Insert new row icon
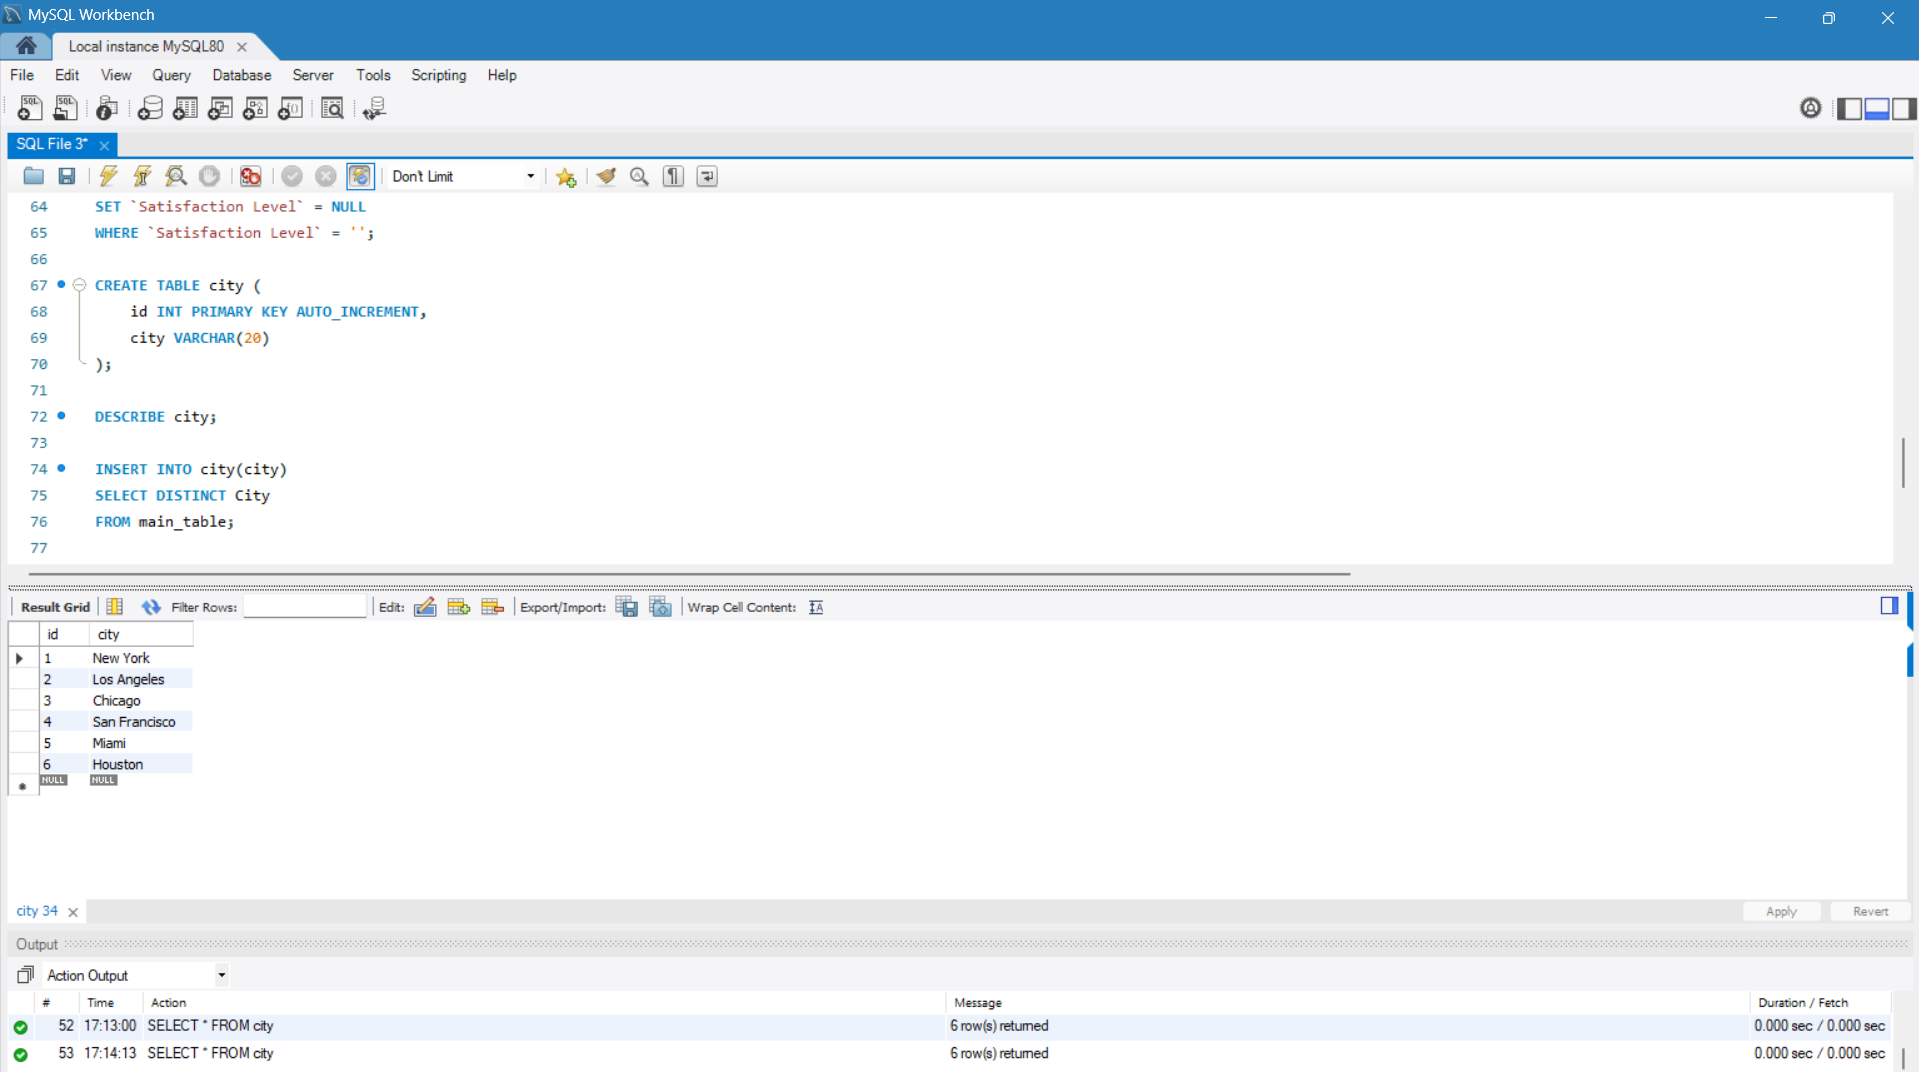 tap(459, 607)
